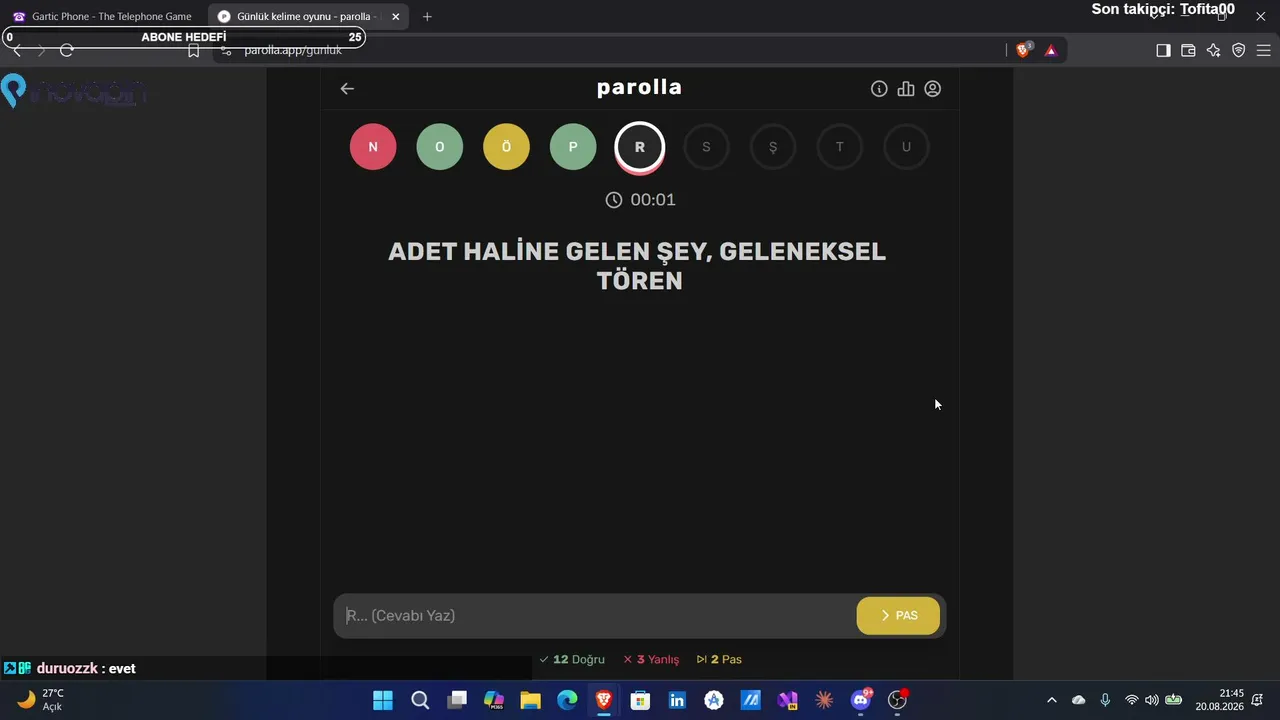
Task: Open Microsoft Edge from the taskbar
Action: pos(567,700)
